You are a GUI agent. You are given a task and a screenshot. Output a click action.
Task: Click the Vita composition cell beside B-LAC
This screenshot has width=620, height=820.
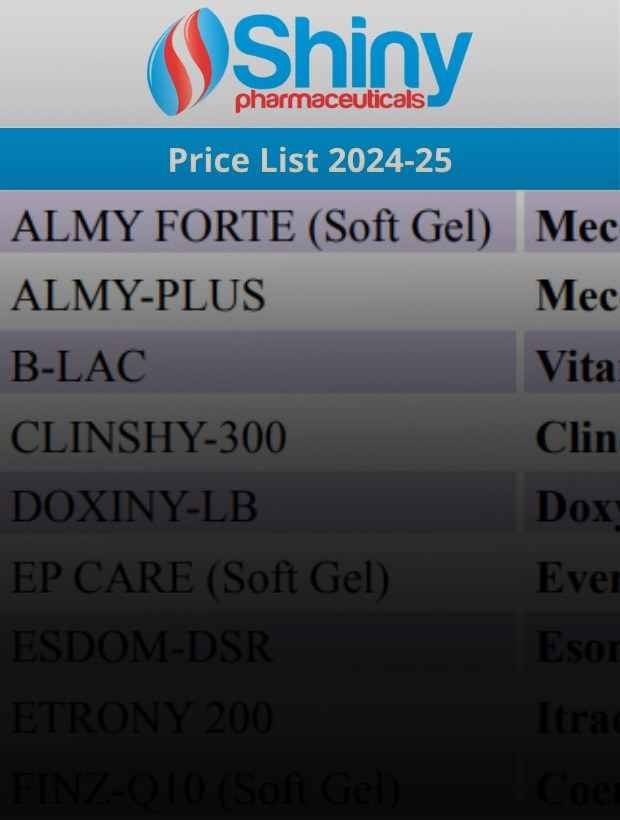coord(572,366)
